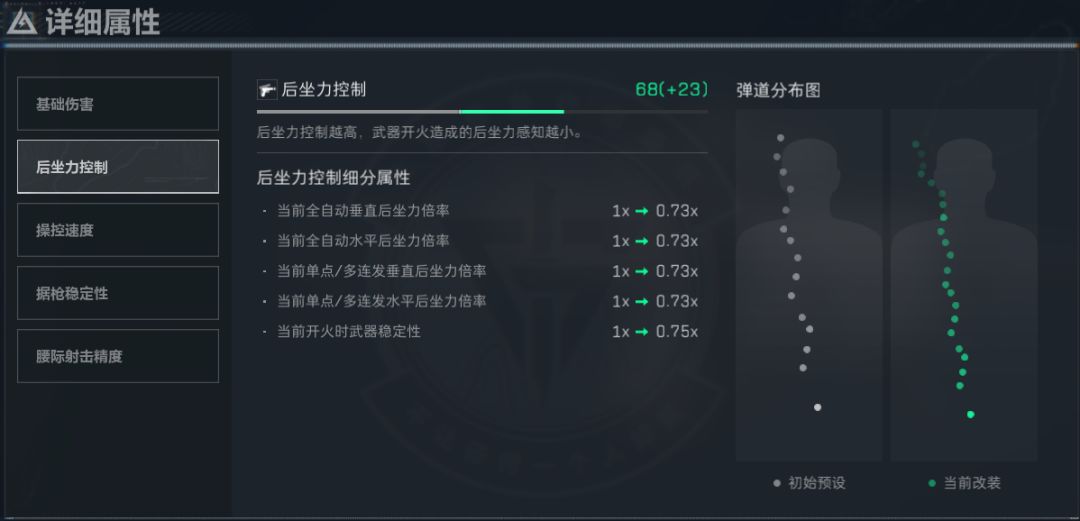1080x521 pixels.
Task: Click the 68(+23) recoil control value
Action: pyautogui.click(x=671, y=89)
